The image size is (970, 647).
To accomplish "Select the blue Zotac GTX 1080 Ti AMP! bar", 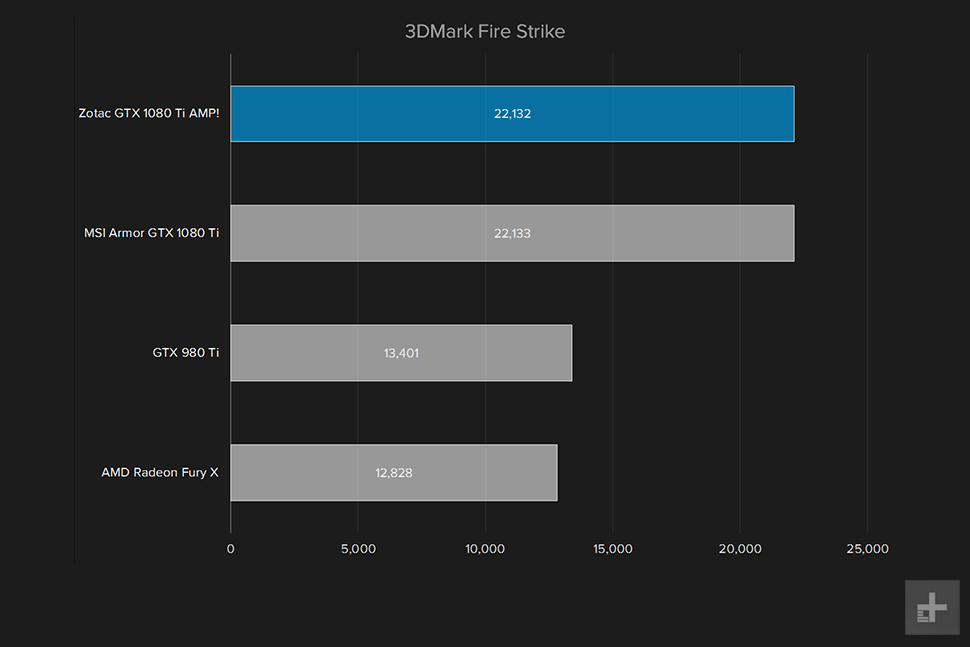I will [512, 114].
